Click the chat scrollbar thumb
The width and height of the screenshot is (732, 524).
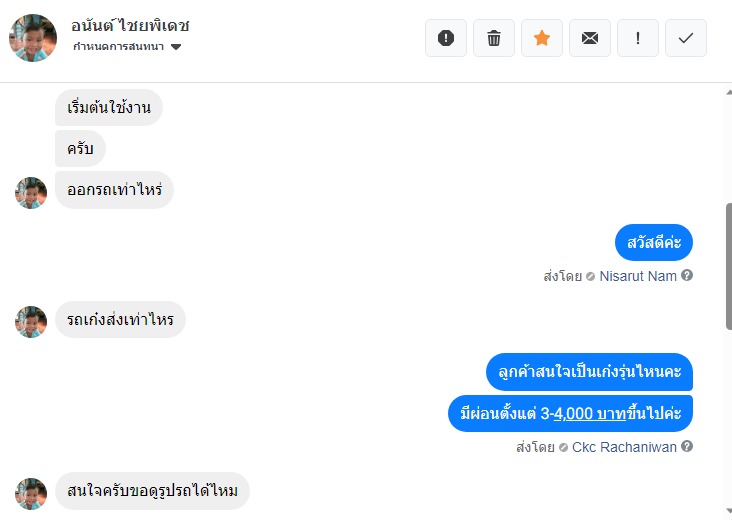[728, 265]
